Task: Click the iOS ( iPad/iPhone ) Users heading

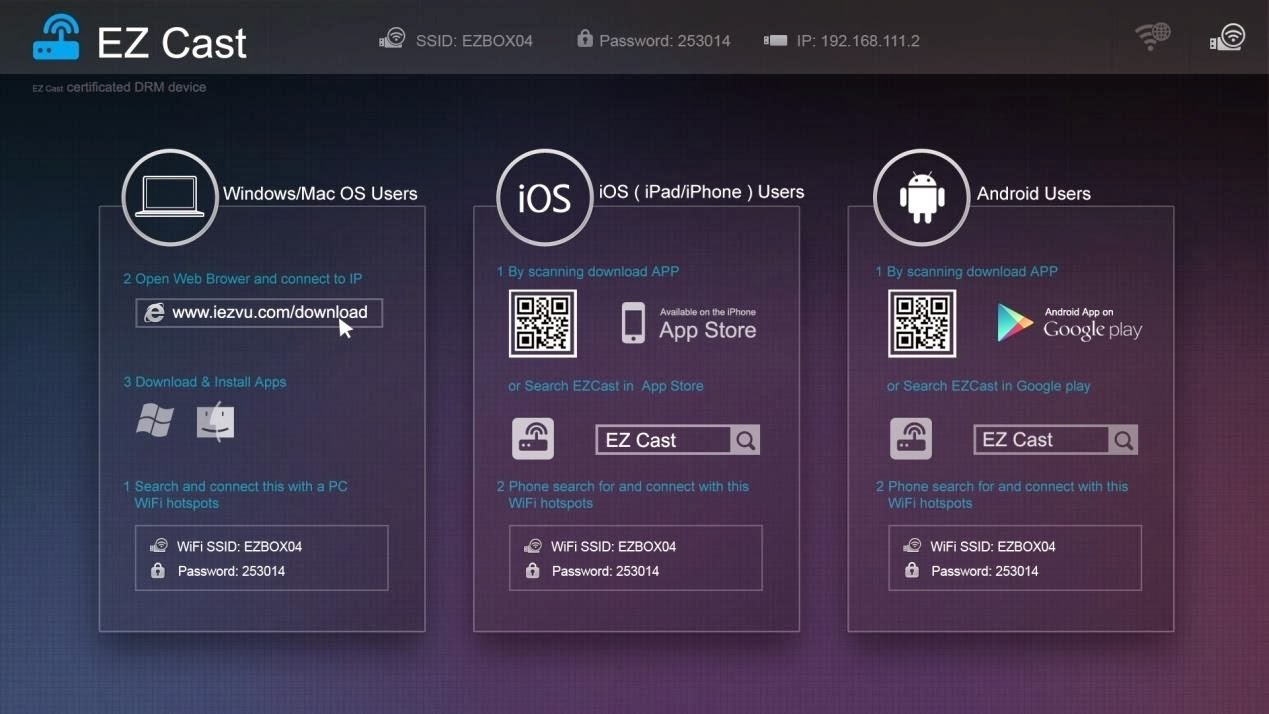Action: click(701, 192)
